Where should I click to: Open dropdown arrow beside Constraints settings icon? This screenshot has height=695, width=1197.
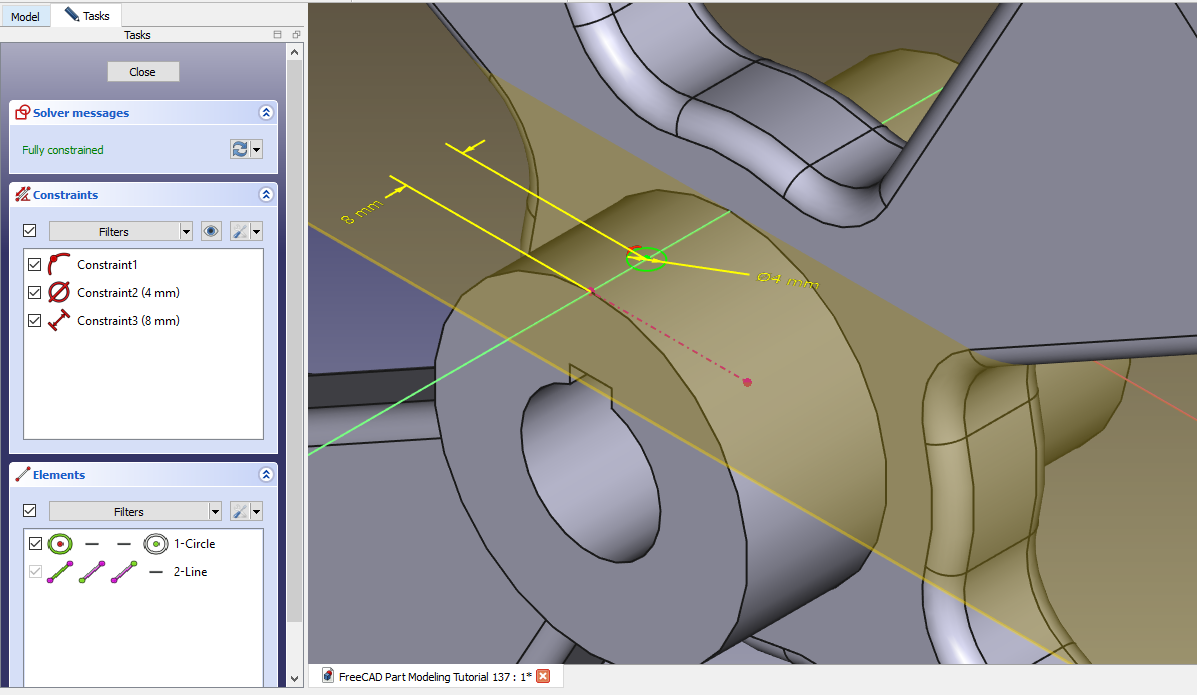[x=256, y=231]
